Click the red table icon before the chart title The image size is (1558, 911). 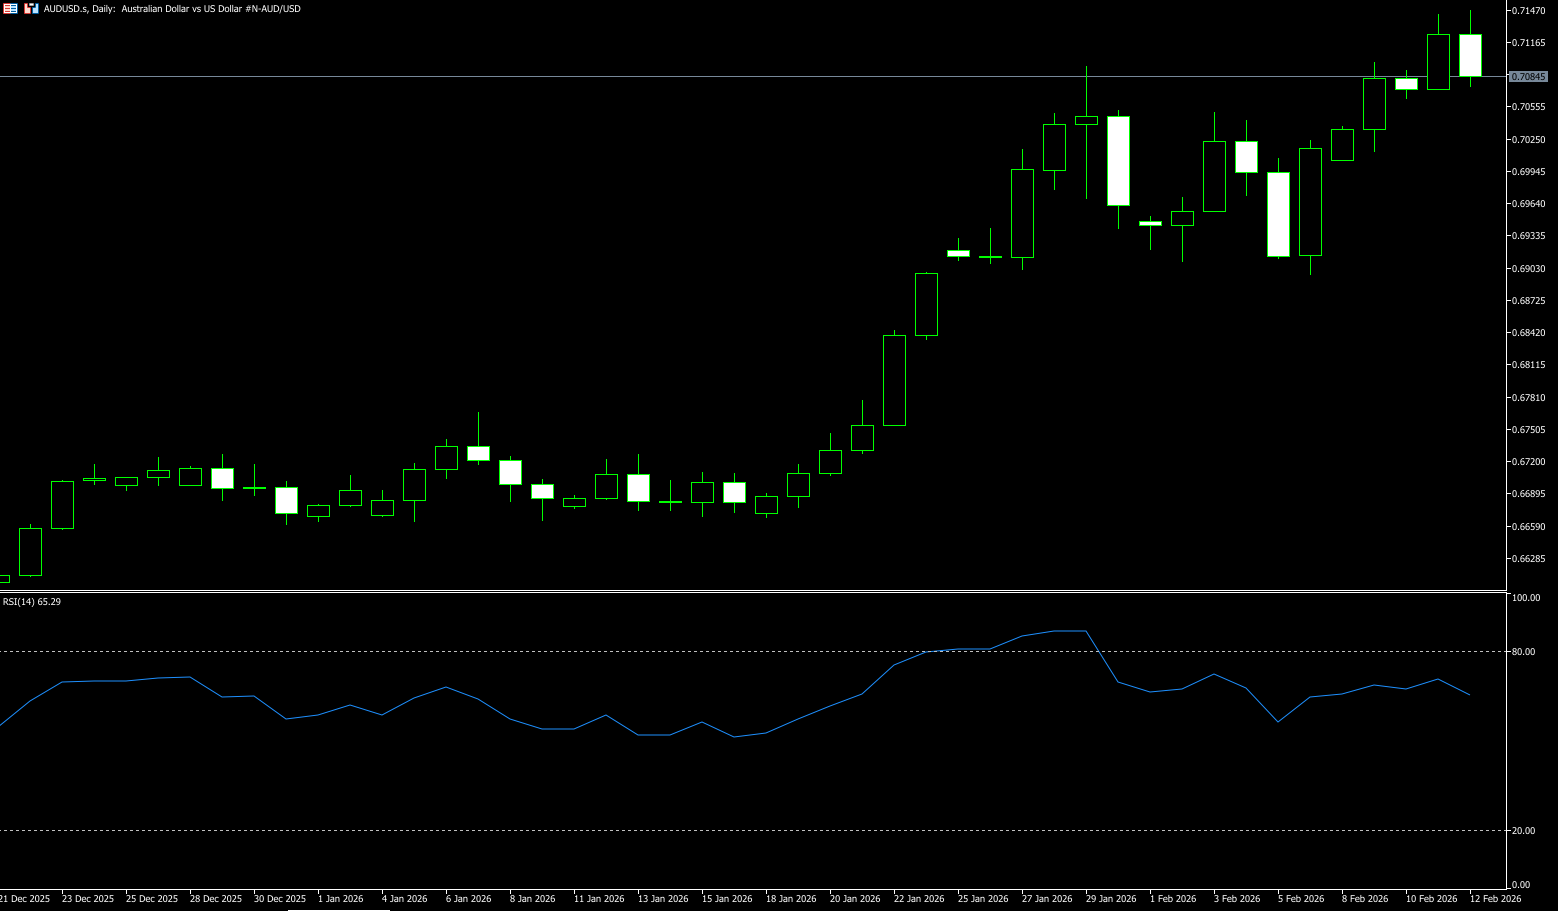coord(10,9)
